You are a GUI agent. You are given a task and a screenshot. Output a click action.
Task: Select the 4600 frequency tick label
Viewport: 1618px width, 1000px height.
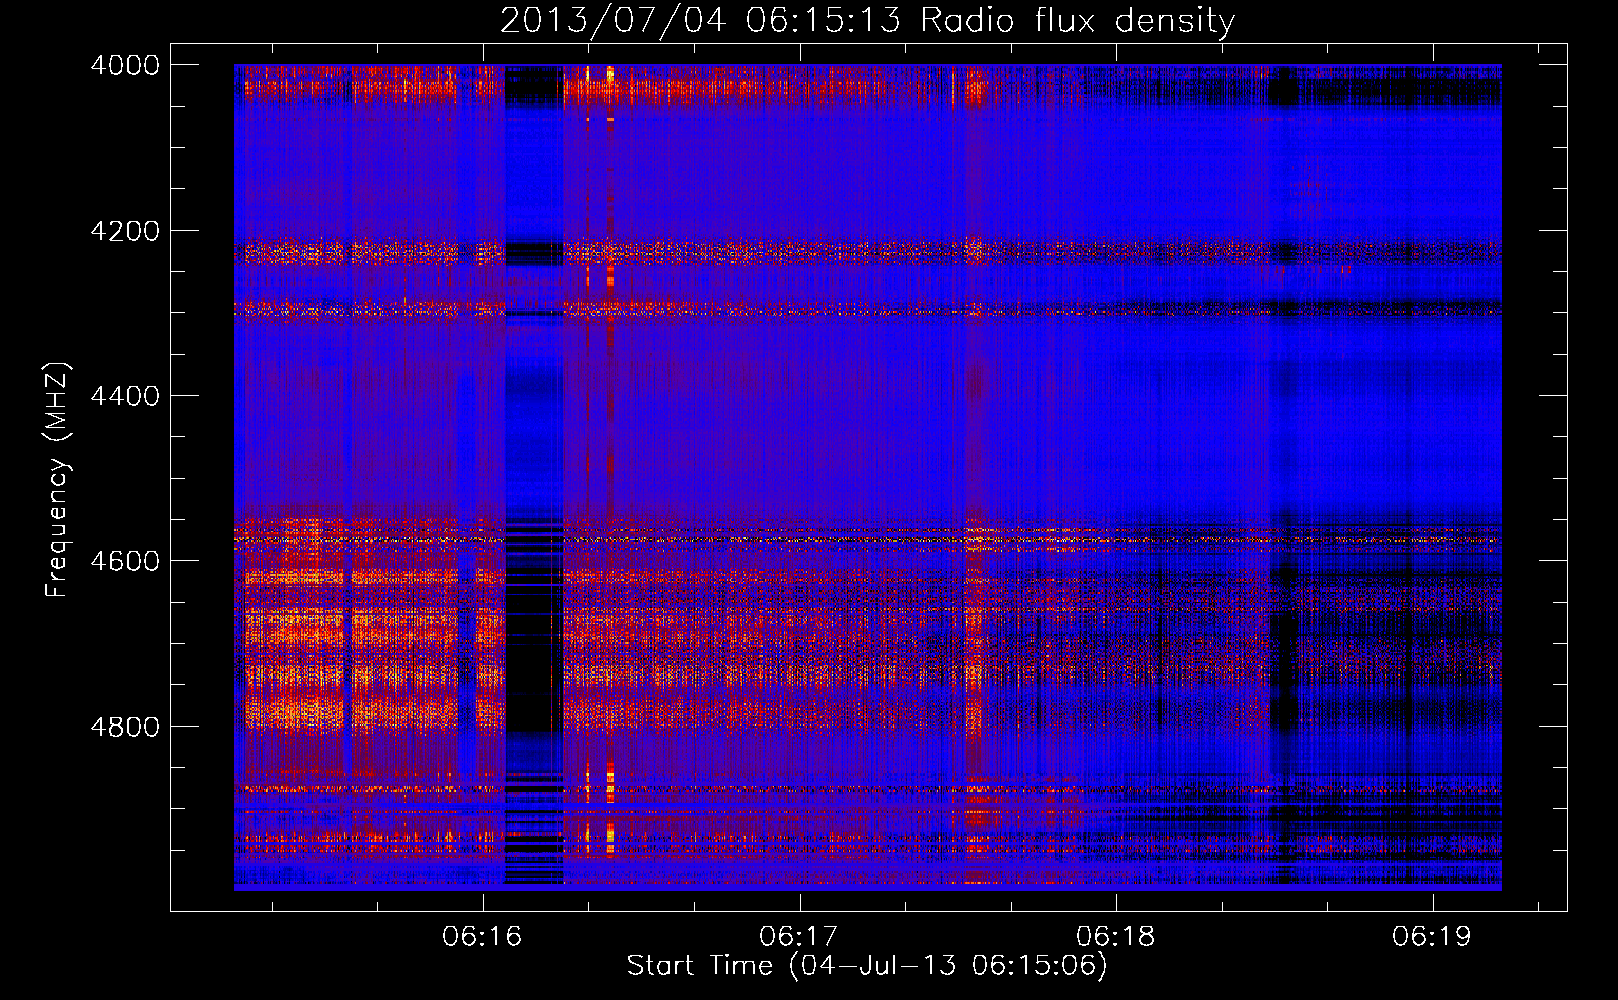pyautogui.click(x=125, y=561)
